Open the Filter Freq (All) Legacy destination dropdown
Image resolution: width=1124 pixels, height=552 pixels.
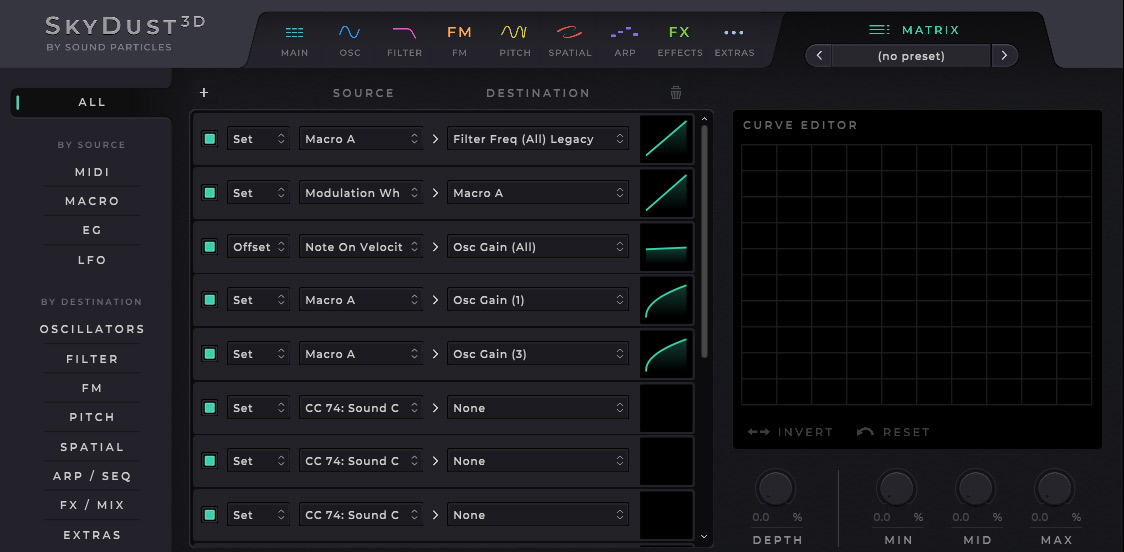tap(537, 139)
